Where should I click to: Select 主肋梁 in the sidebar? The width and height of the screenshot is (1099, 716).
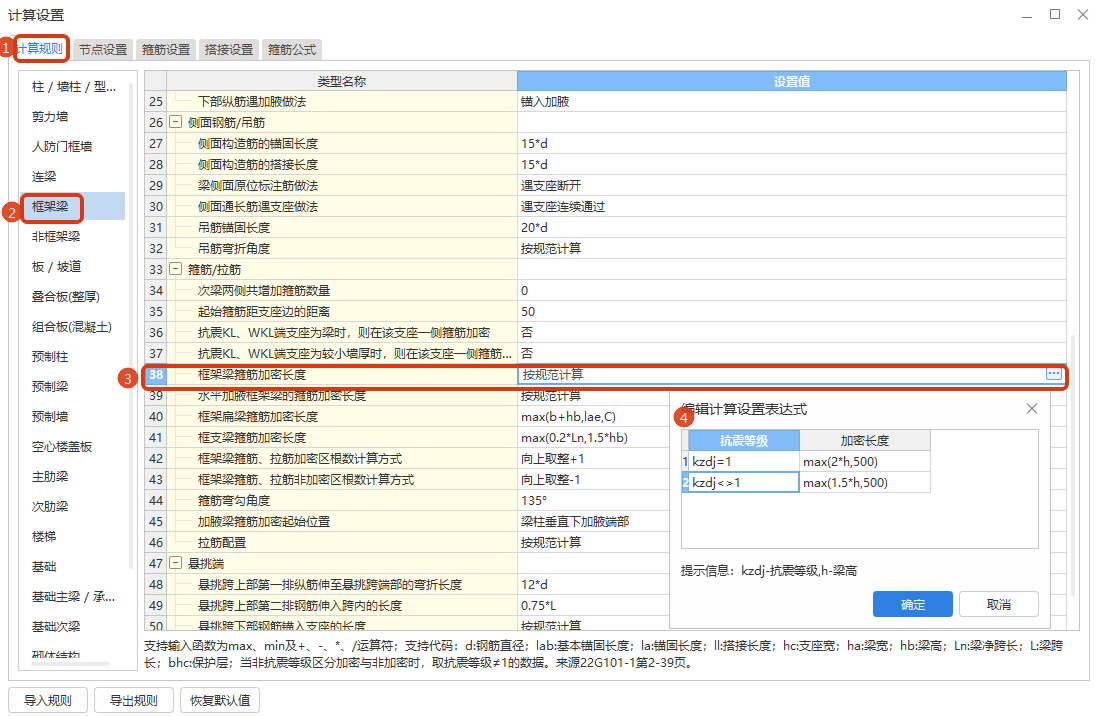[73, 476]
